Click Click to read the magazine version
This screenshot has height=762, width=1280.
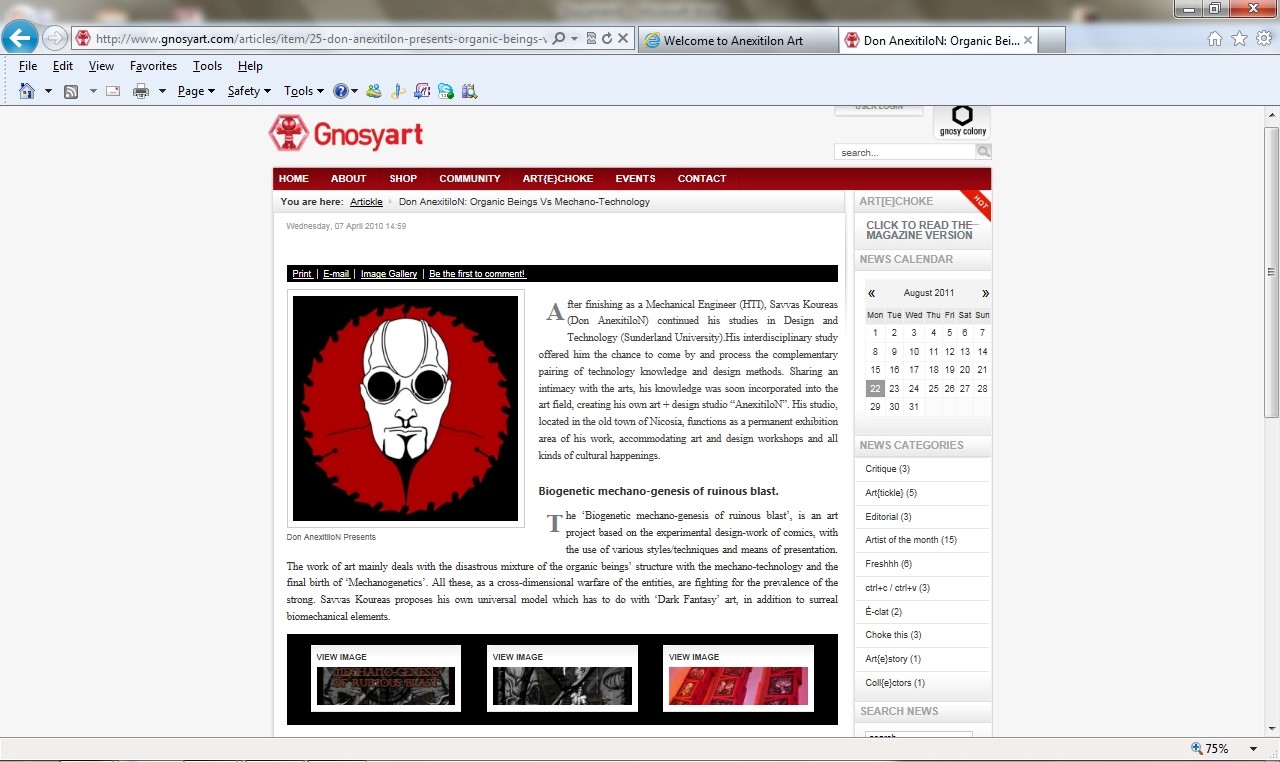[919, 230]
